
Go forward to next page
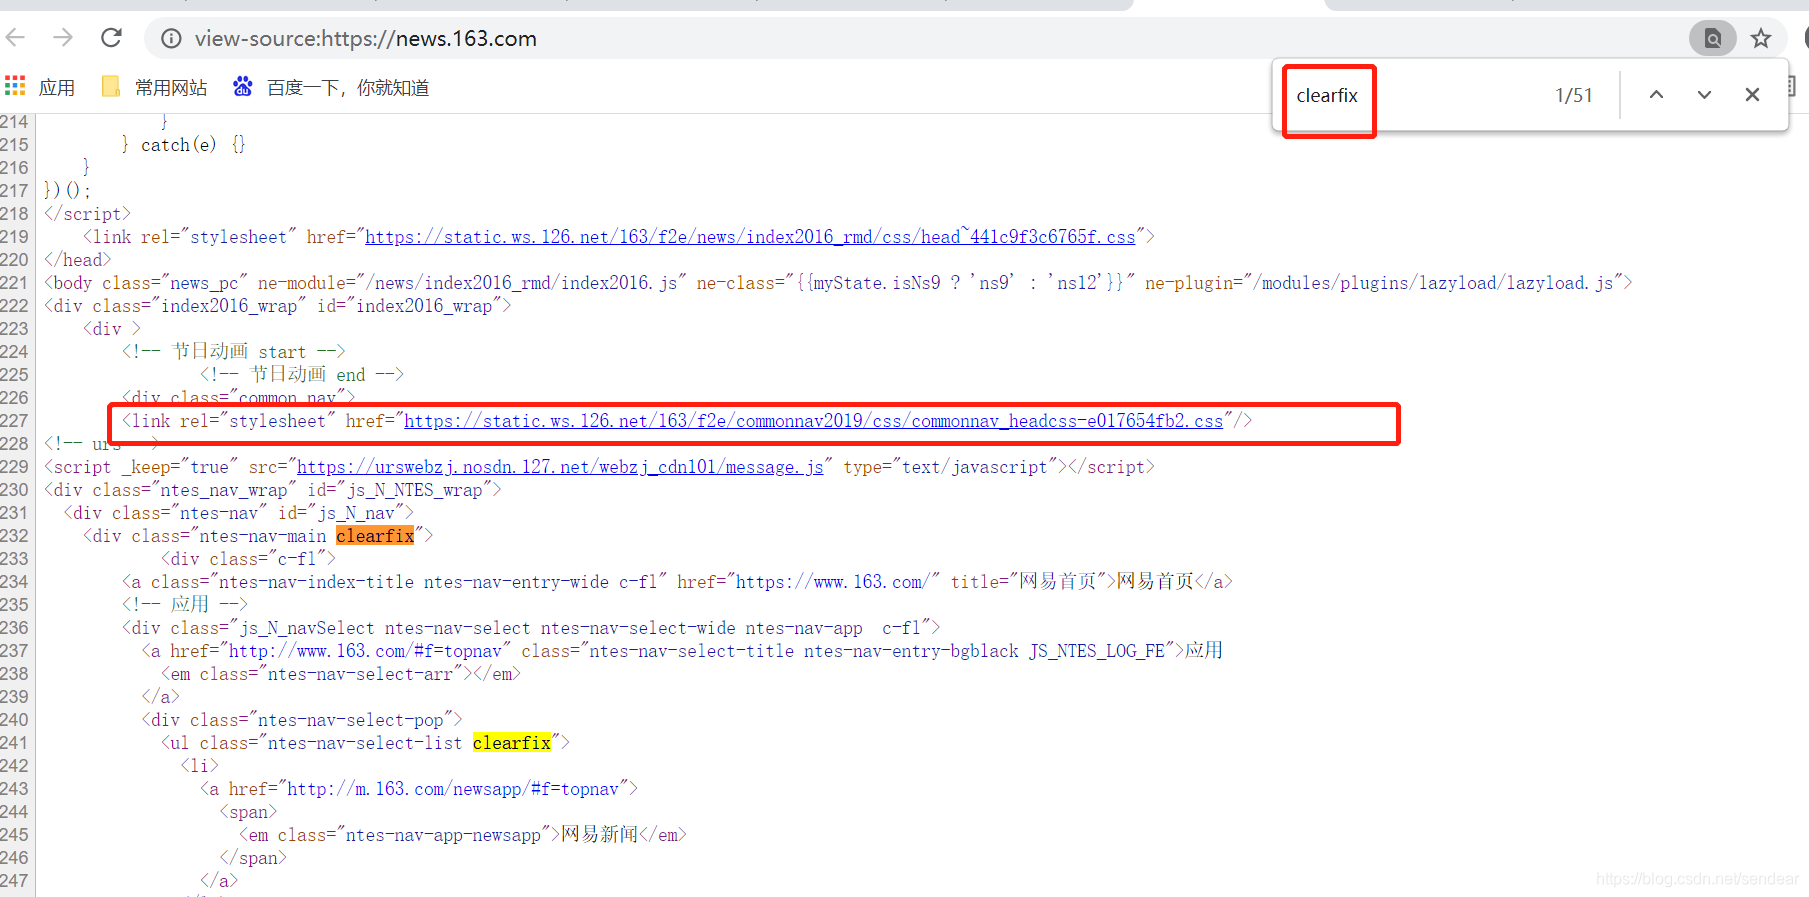pyautogui.click(x=63, y=38)
